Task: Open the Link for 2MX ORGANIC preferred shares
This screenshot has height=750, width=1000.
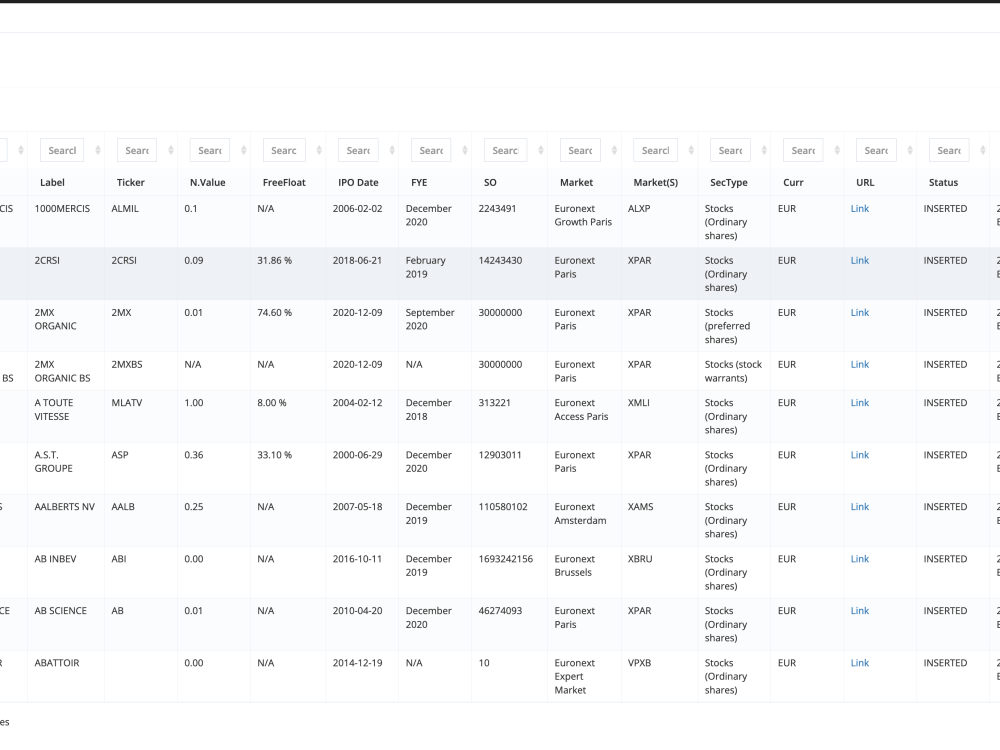Action: pos(860,312)
